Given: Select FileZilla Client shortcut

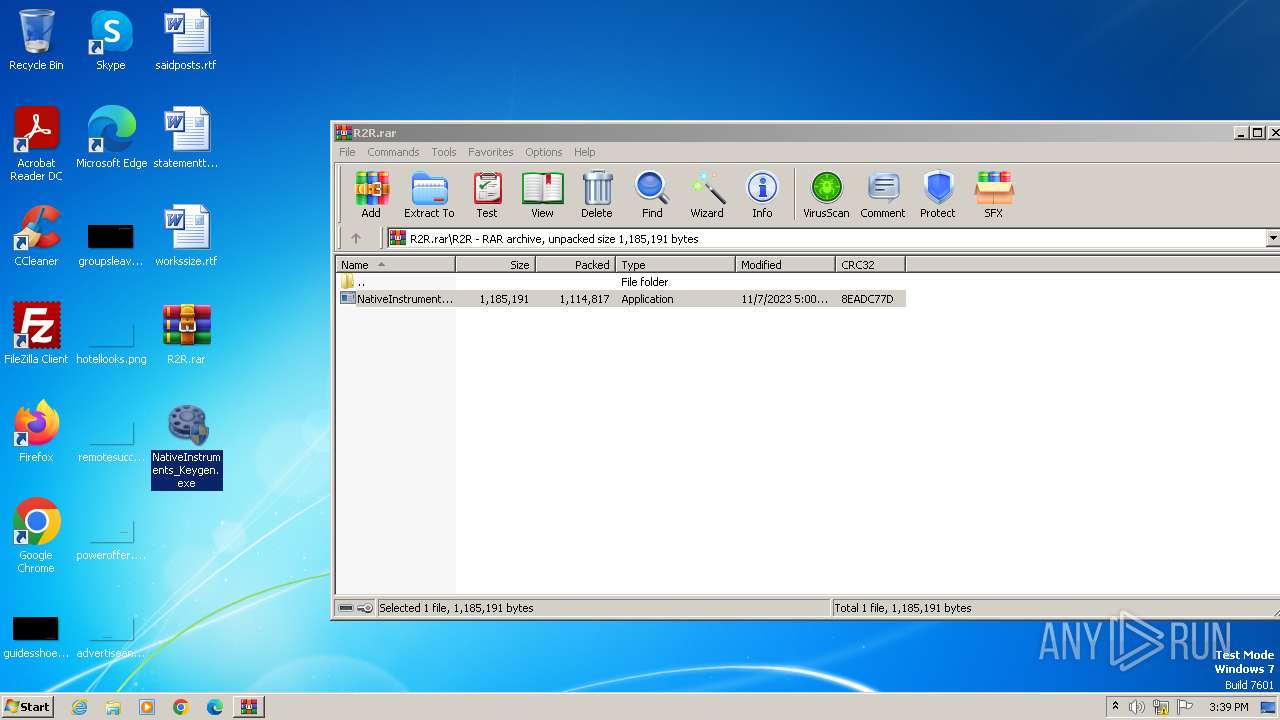Looking at the screenshot, I should (36, 334).
